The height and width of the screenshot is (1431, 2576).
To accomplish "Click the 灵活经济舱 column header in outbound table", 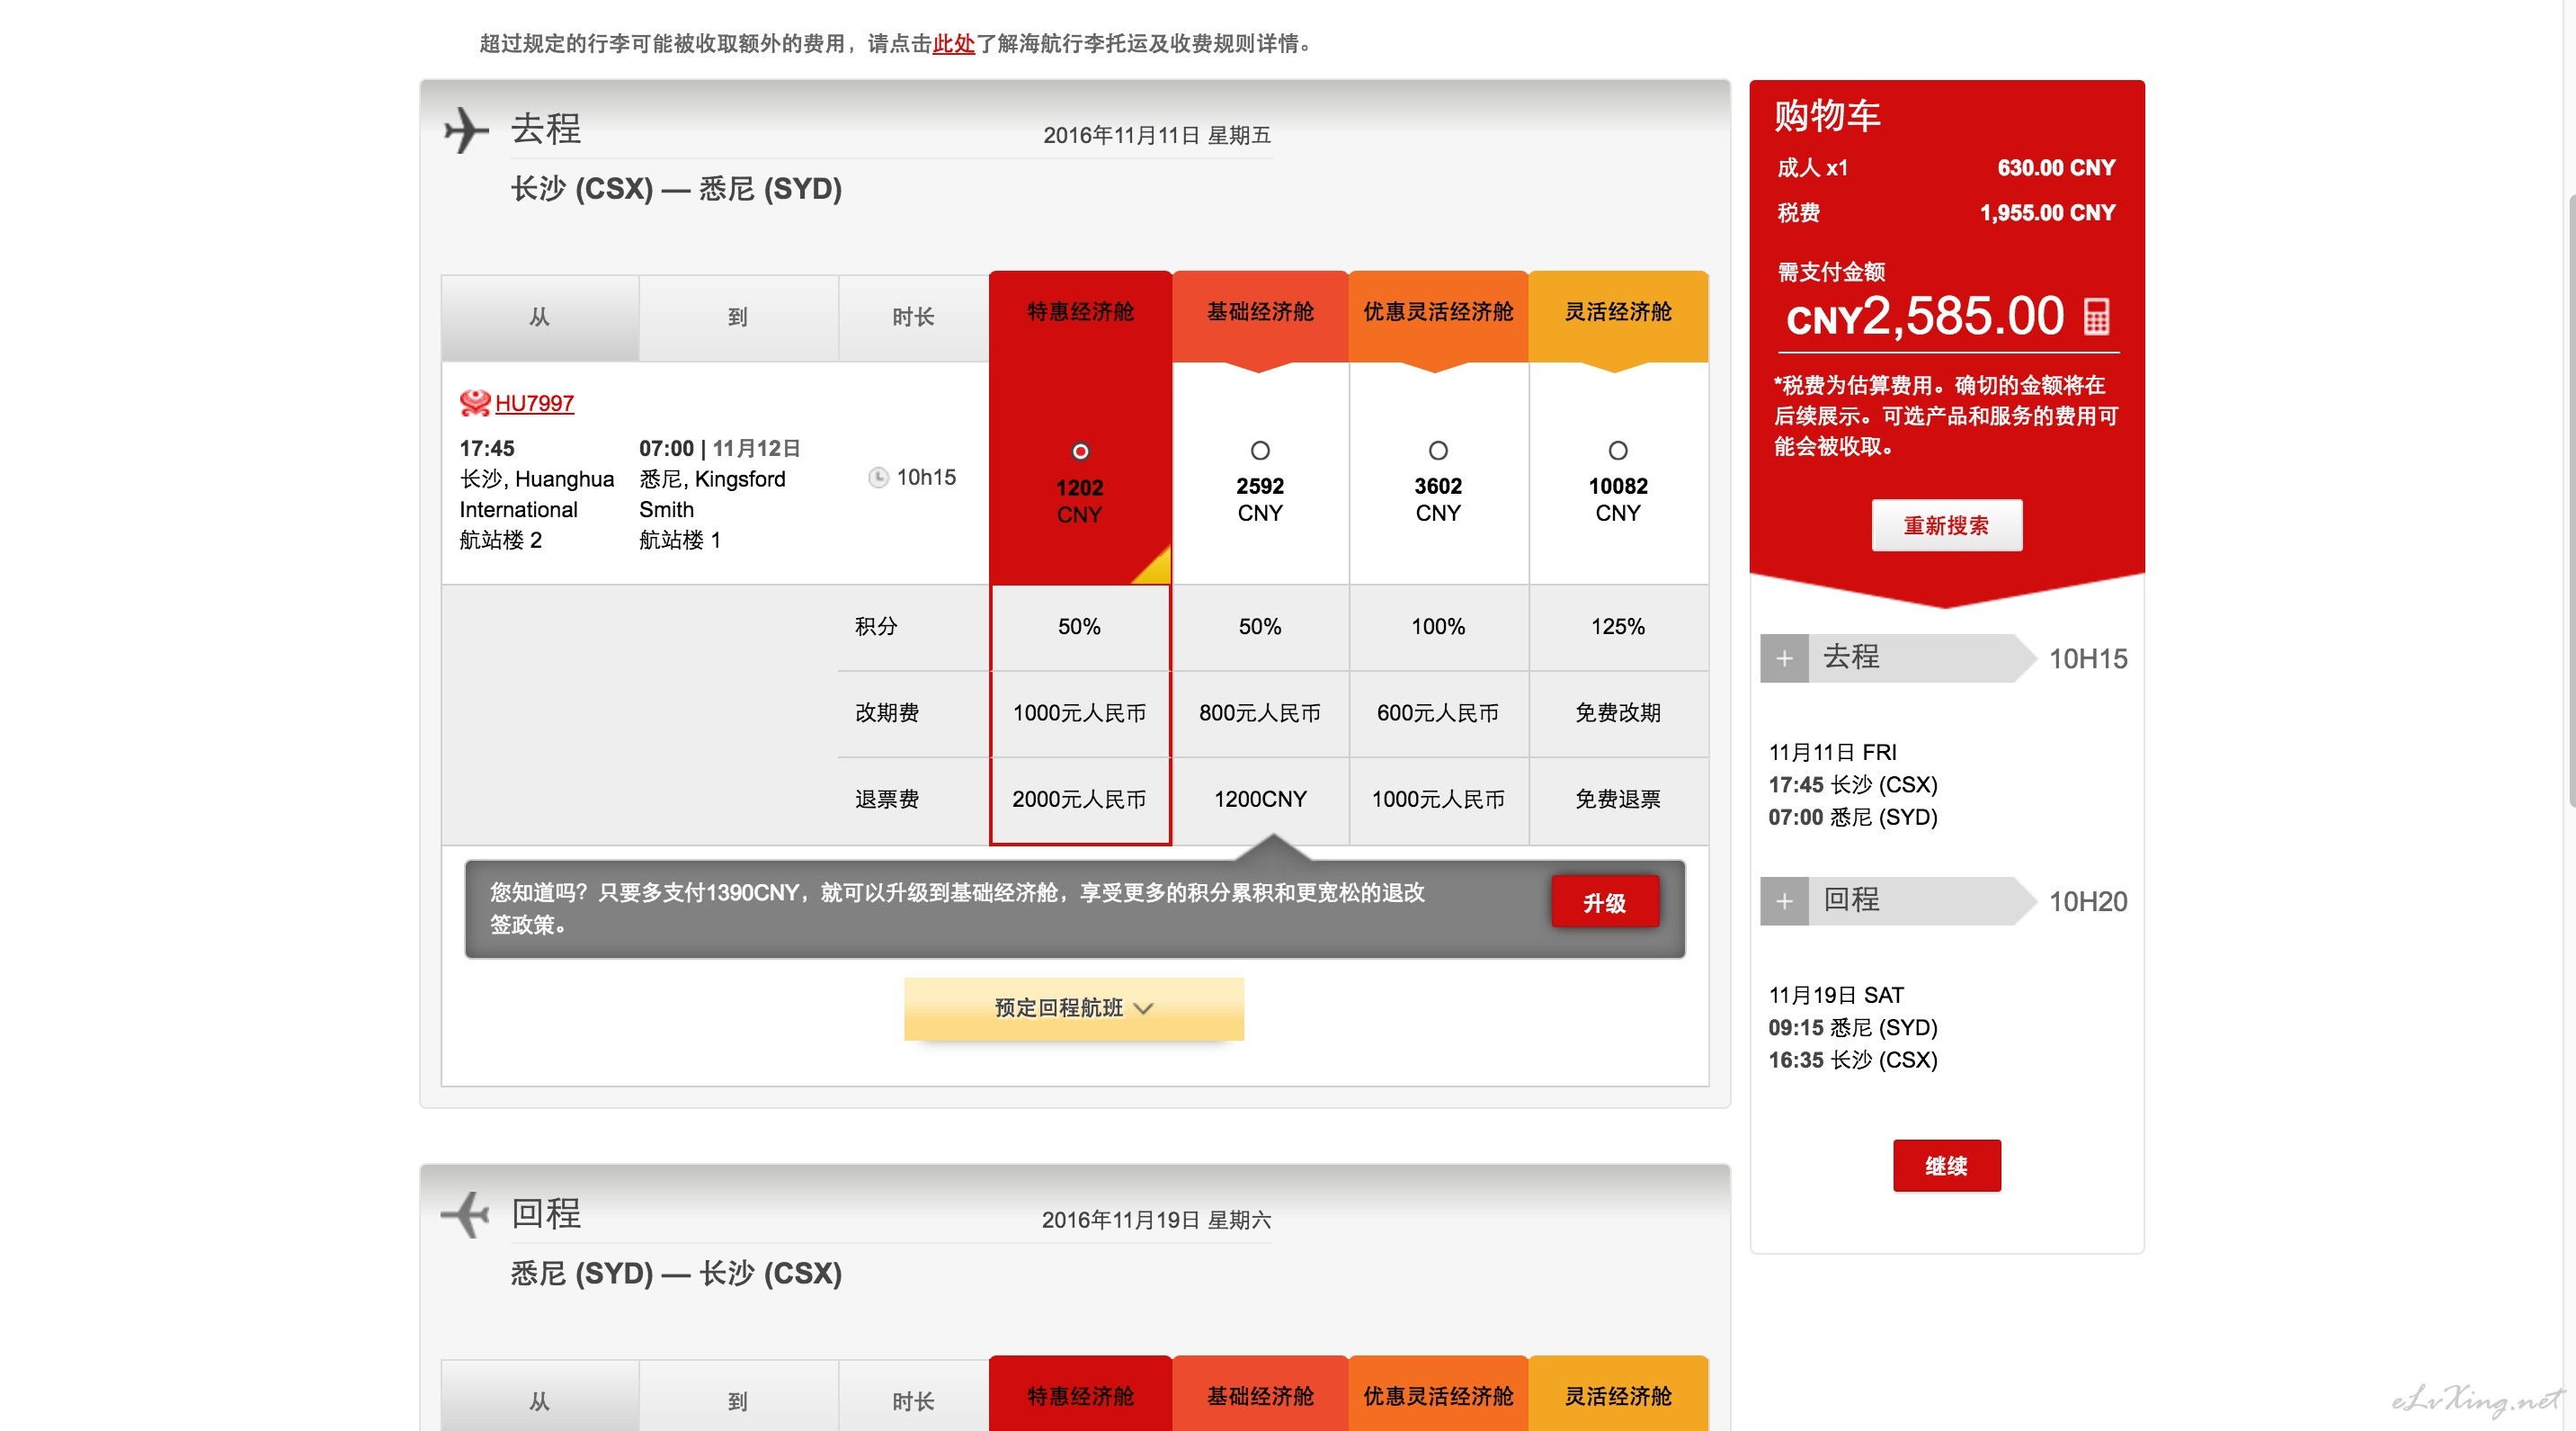I will coord(1618,313).
